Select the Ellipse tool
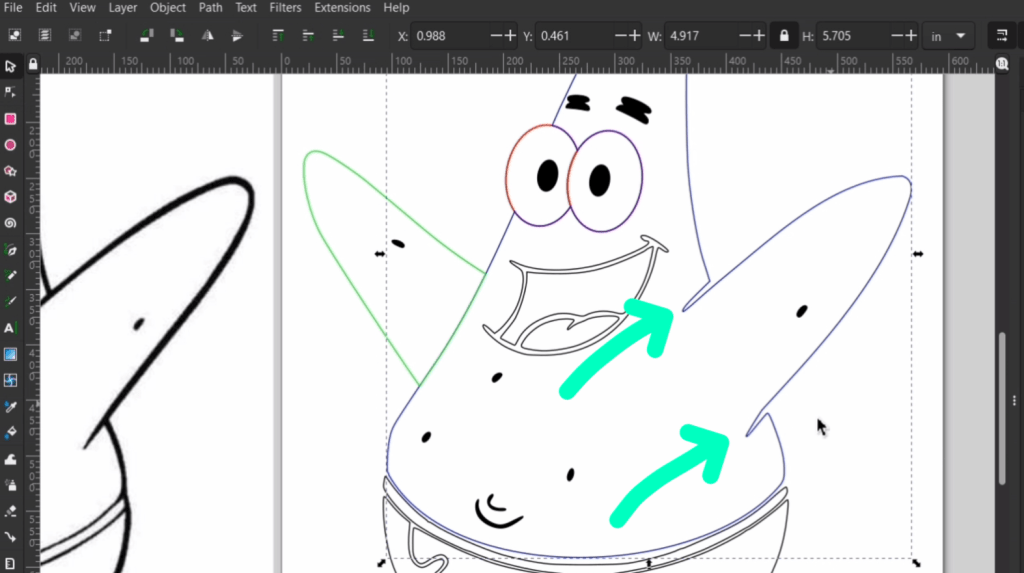Screen dimensions: 1024x573 (10, 145)
